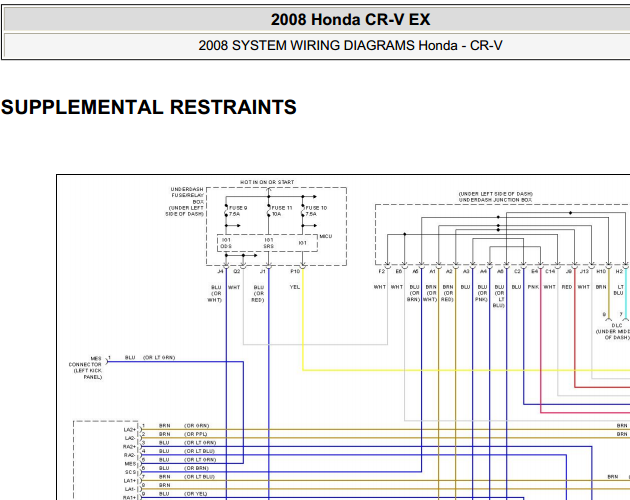Screen dimensions: 630x500
Task: Click the "2008 SYSTEM WIRING DIAGRAMS Honda - CR-V" subtitle
Action: pos(350,45)
